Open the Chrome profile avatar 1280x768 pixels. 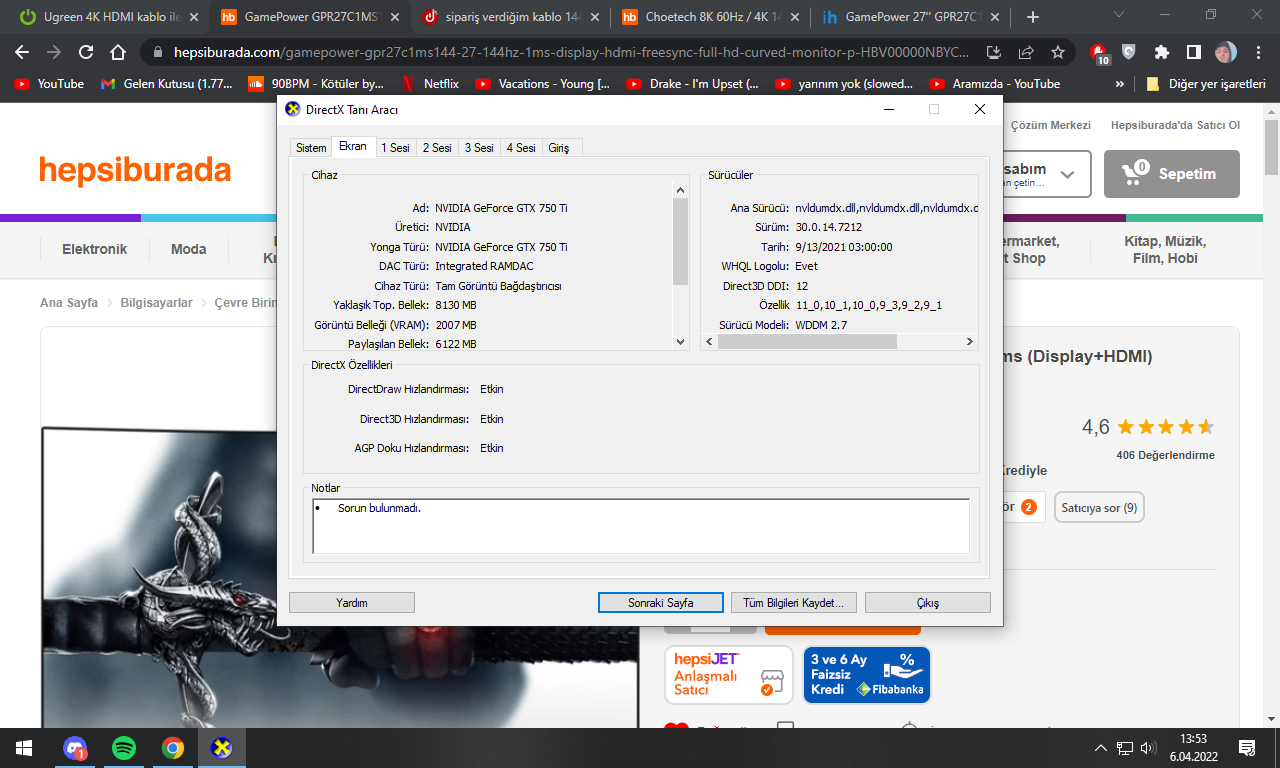[1225, 52]
